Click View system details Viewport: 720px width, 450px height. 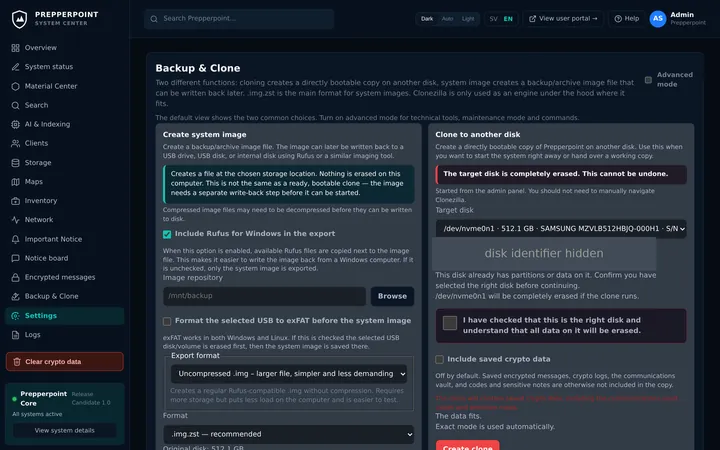[x=65, y=431]
